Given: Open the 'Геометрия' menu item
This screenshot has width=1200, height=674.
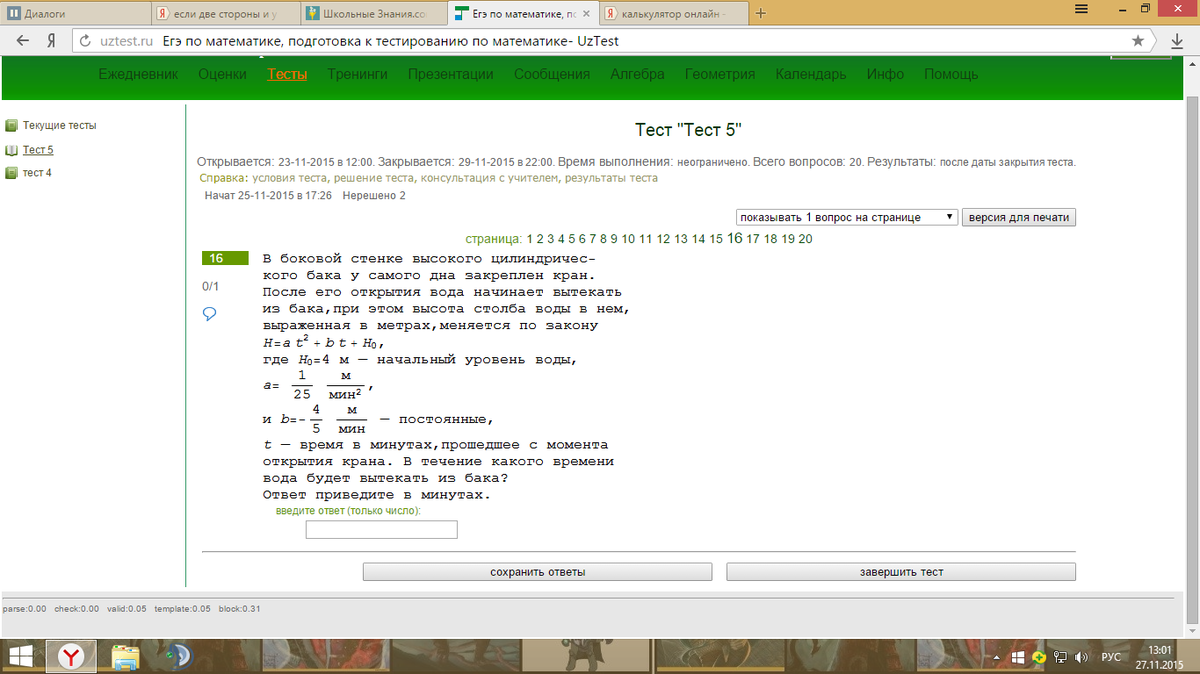Looking at the screenshot, I should tap(719, 74).
